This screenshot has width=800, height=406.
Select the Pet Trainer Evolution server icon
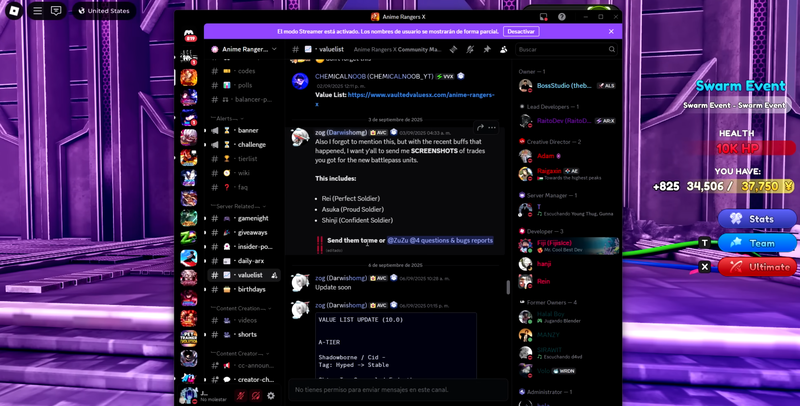pyautogui.click(x=189, y=338)
